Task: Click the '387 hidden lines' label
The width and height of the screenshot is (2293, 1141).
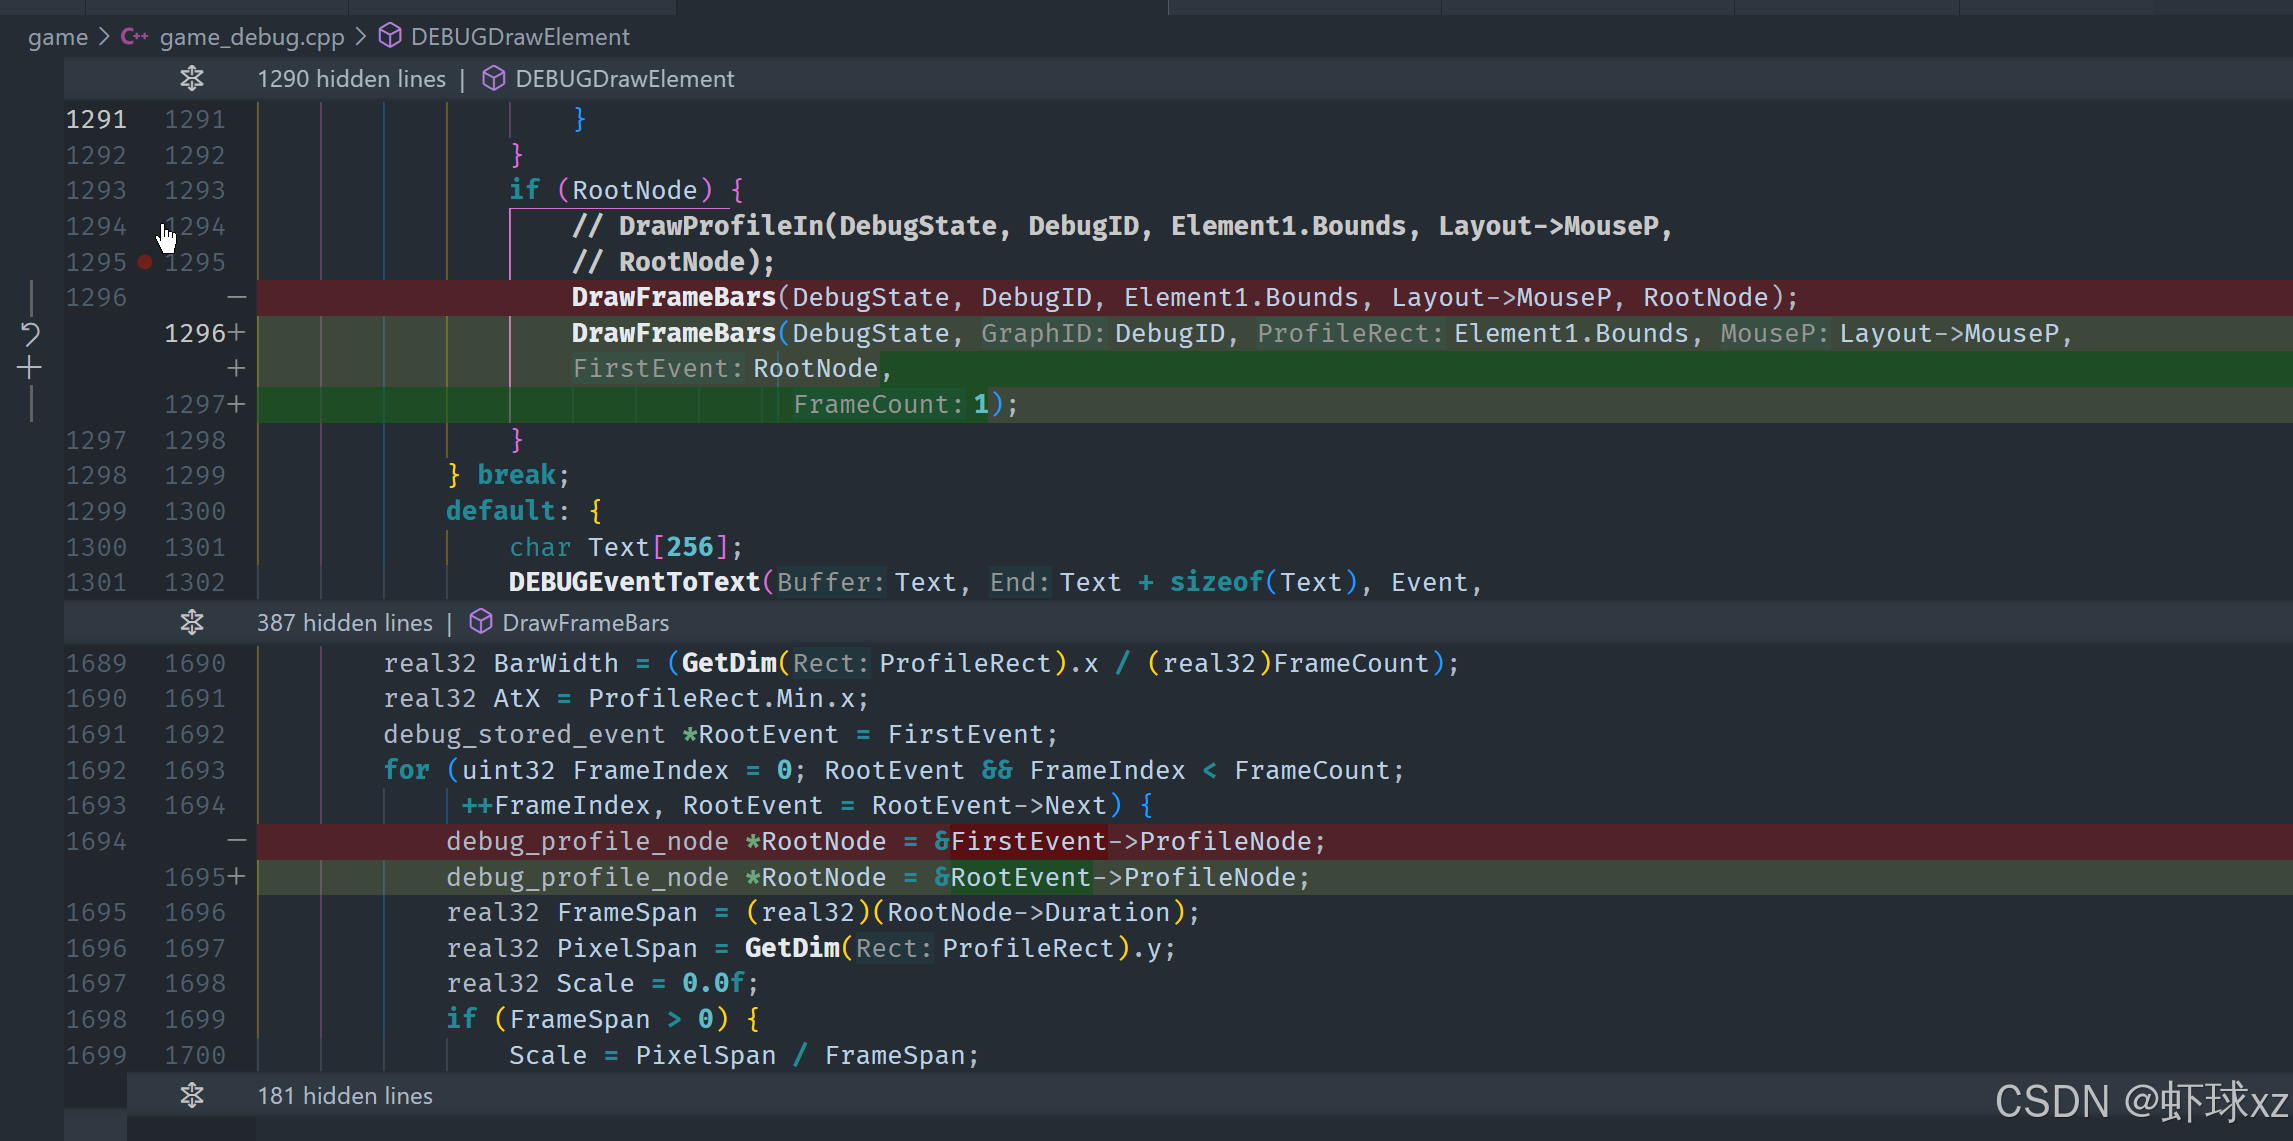Action: [344, 622]
